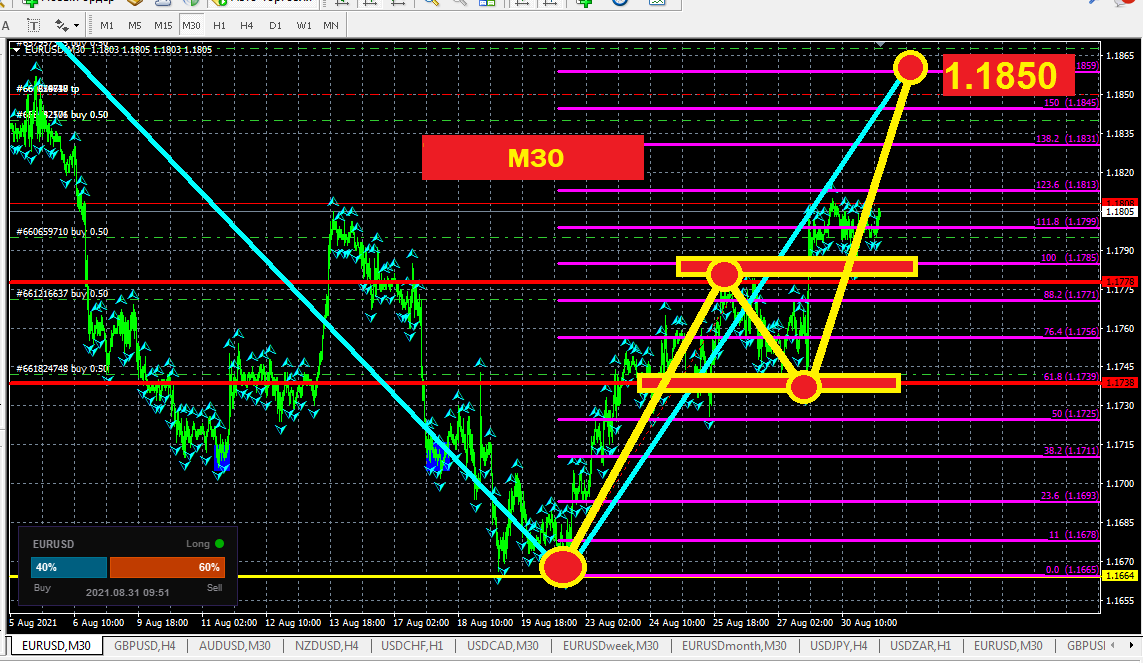Image resolution: width=1143 pixels, height=663 pixels.
Task: Click the 30 Aug 10:00 time axis label
Action: point(869,623)
